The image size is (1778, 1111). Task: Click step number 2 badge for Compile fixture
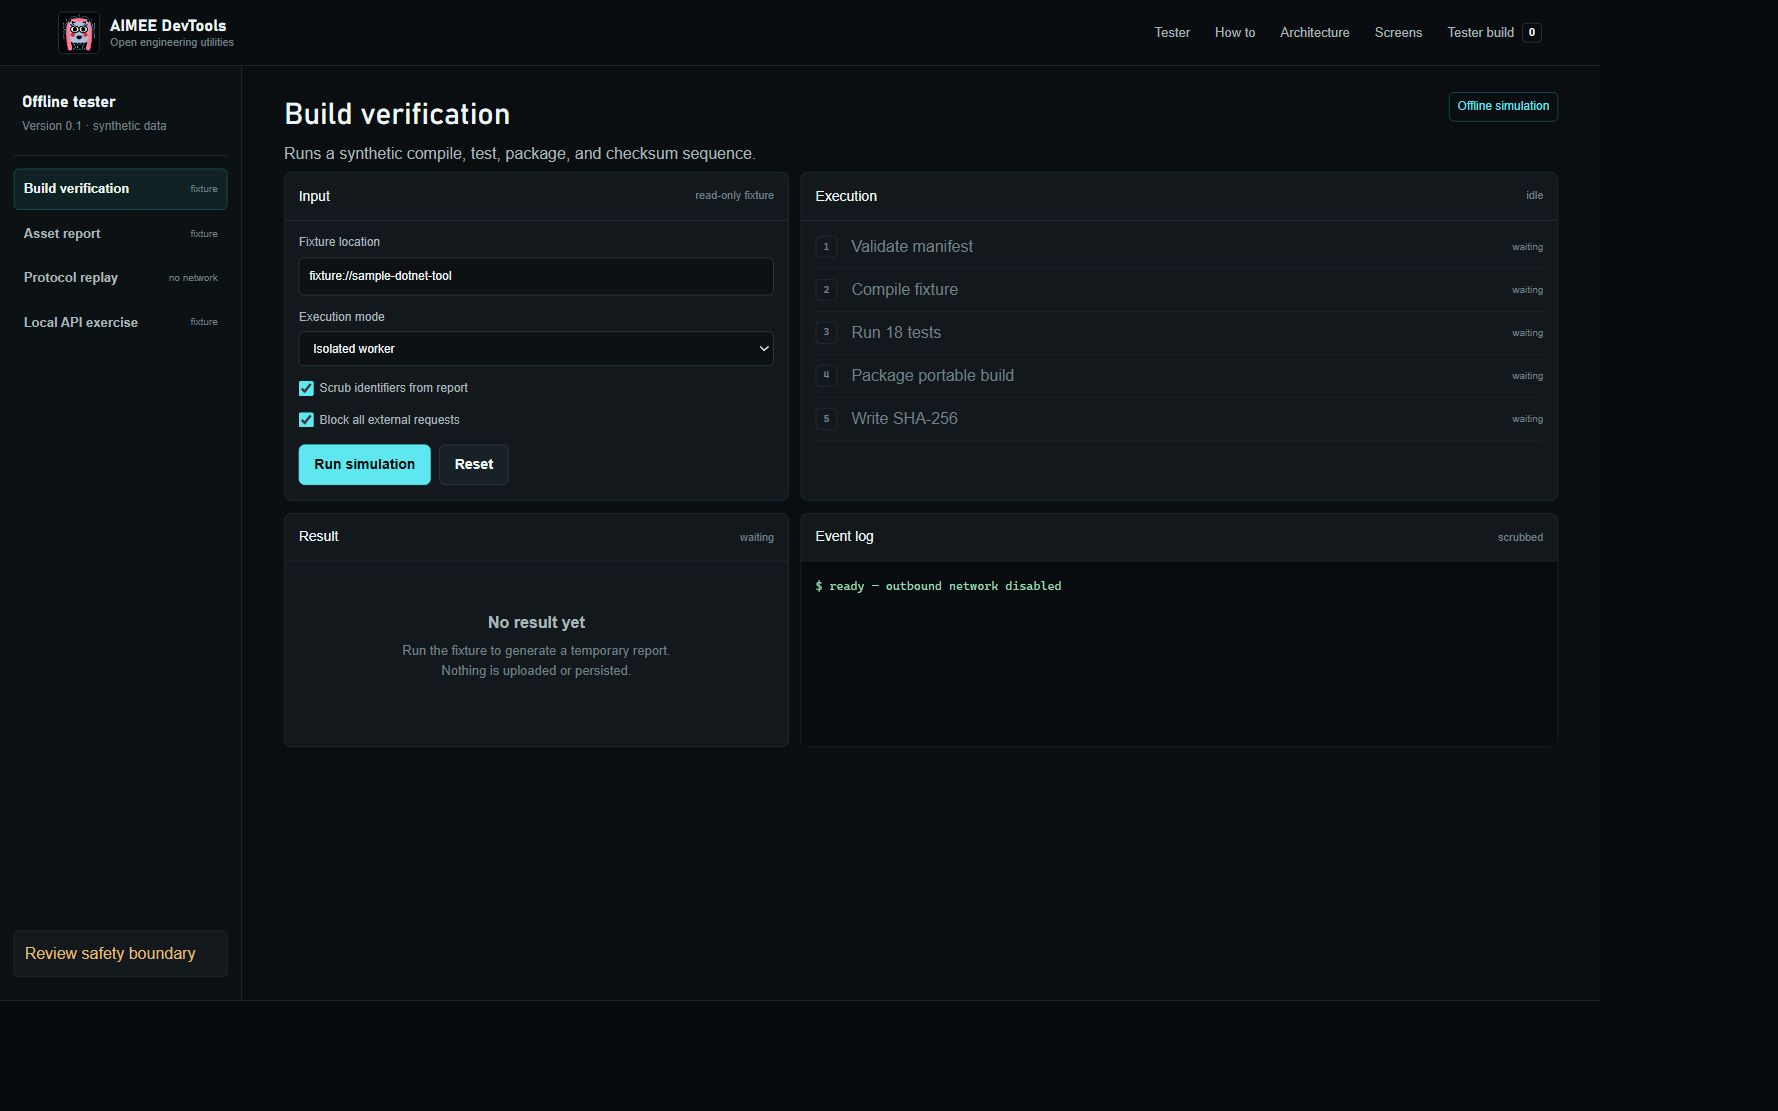pyautogui.click(x=826, y=290)
